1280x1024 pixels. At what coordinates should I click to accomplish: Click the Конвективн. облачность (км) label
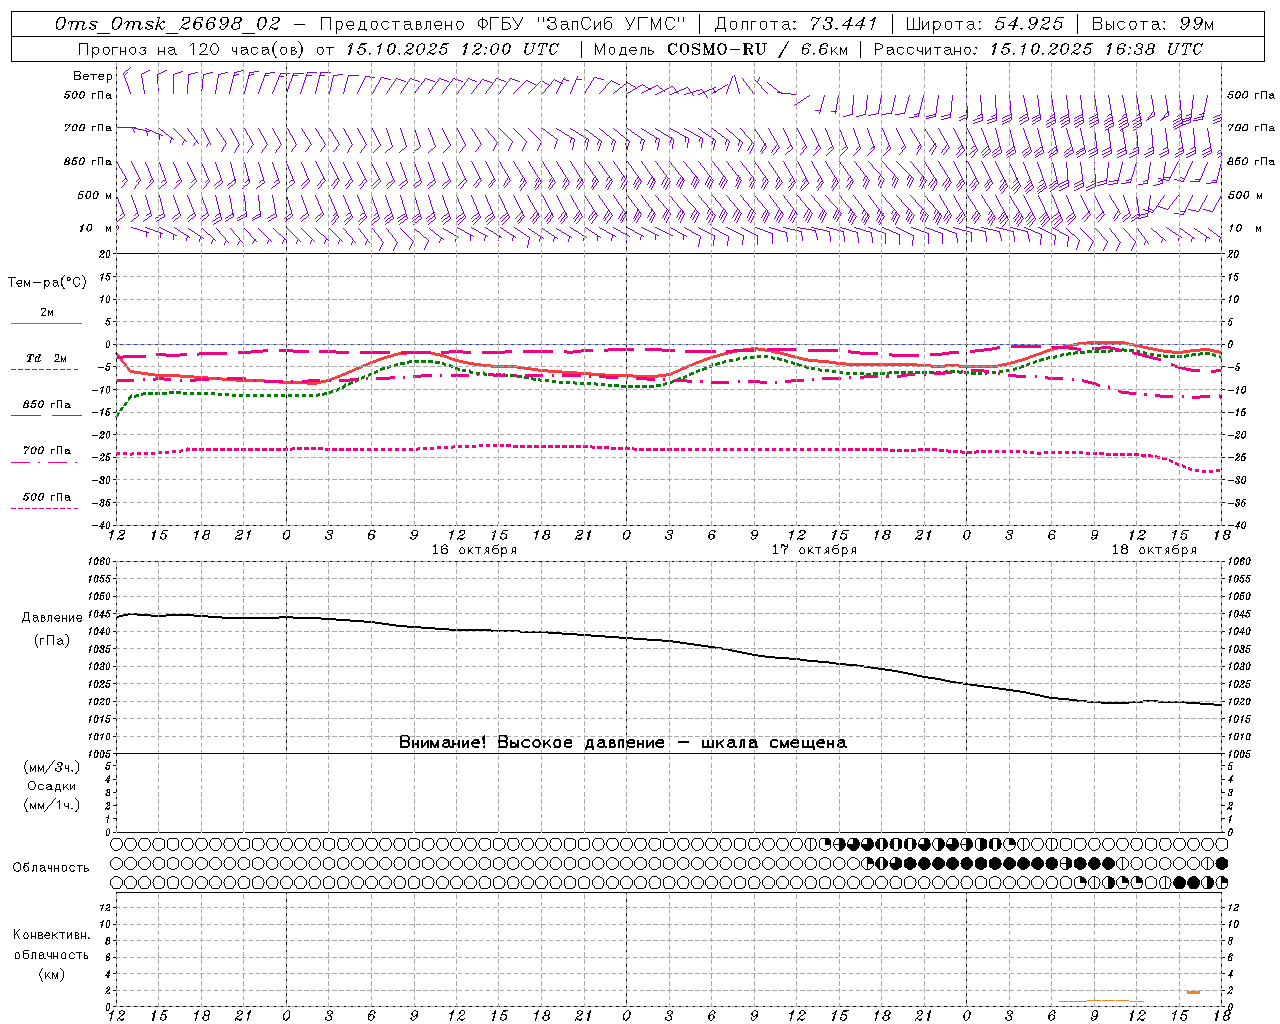pyautogui.click(x=52, y=954)
